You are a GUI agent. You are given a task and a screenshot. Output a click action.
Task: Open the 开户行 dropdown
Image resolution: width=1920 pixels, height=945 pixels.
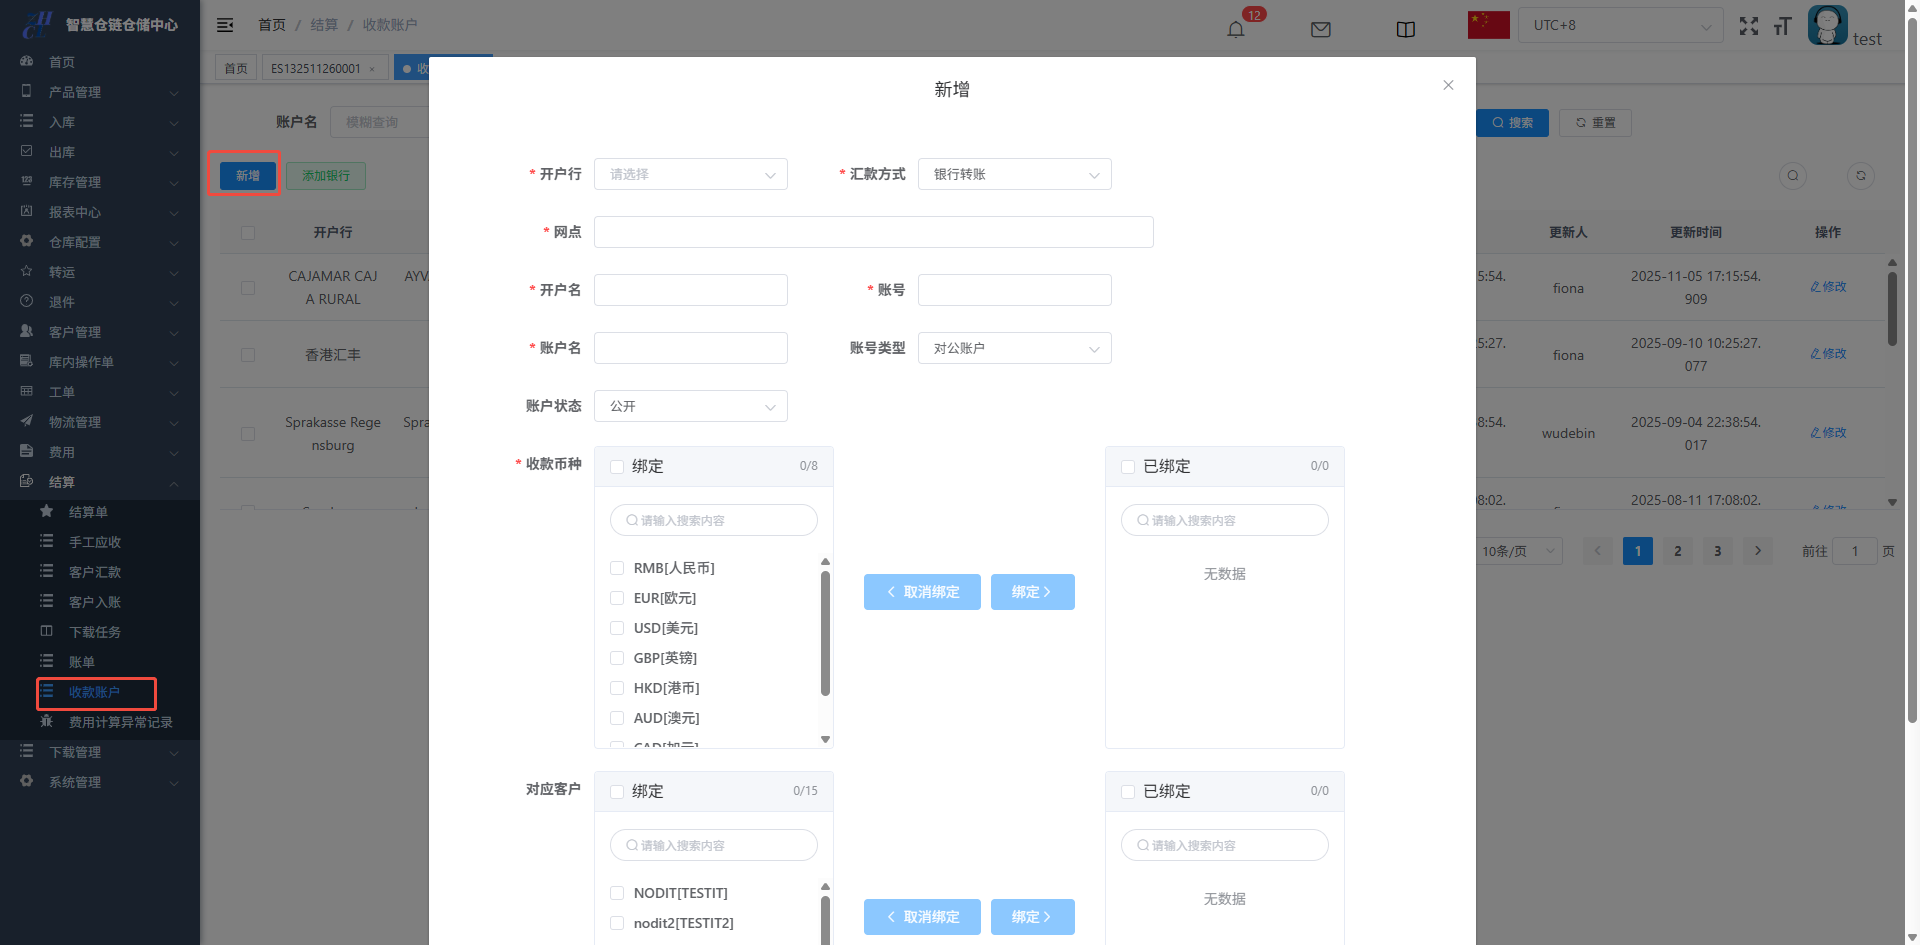coord(690,174)
